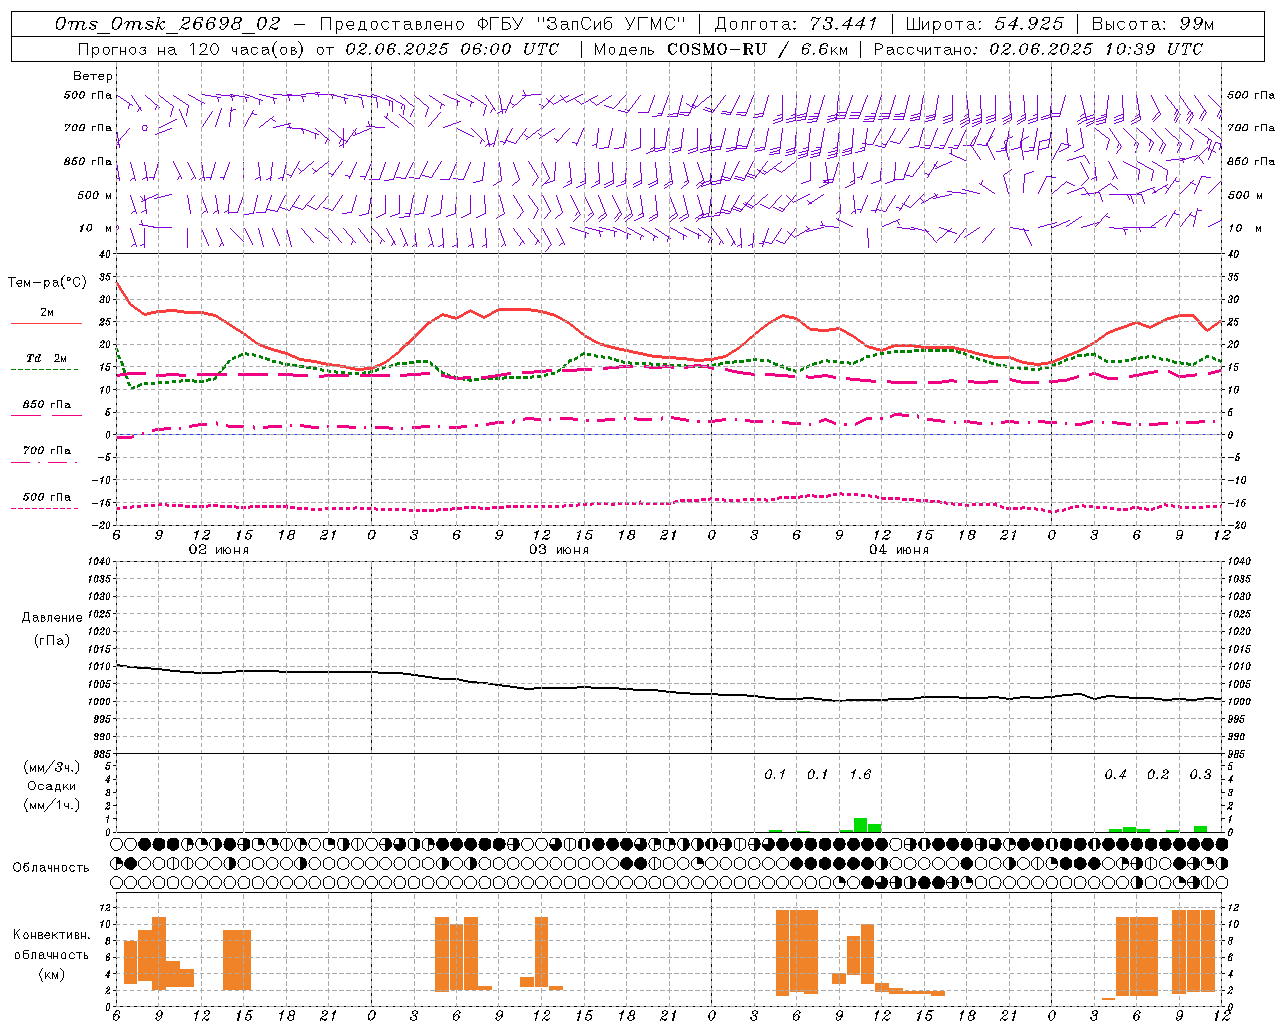Click the tallest green precipitation bar near 1.6
This screenshot has width=1280, height=1024.
pyautogui.click(x=860, y=825)
